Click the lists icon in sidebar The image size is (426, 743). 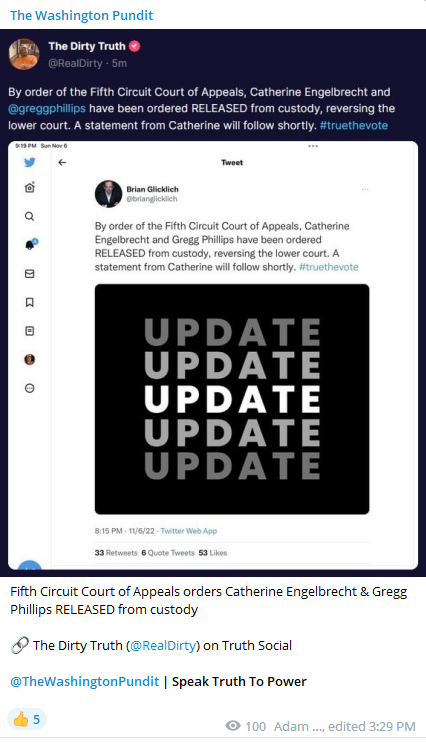pos(29,331)
